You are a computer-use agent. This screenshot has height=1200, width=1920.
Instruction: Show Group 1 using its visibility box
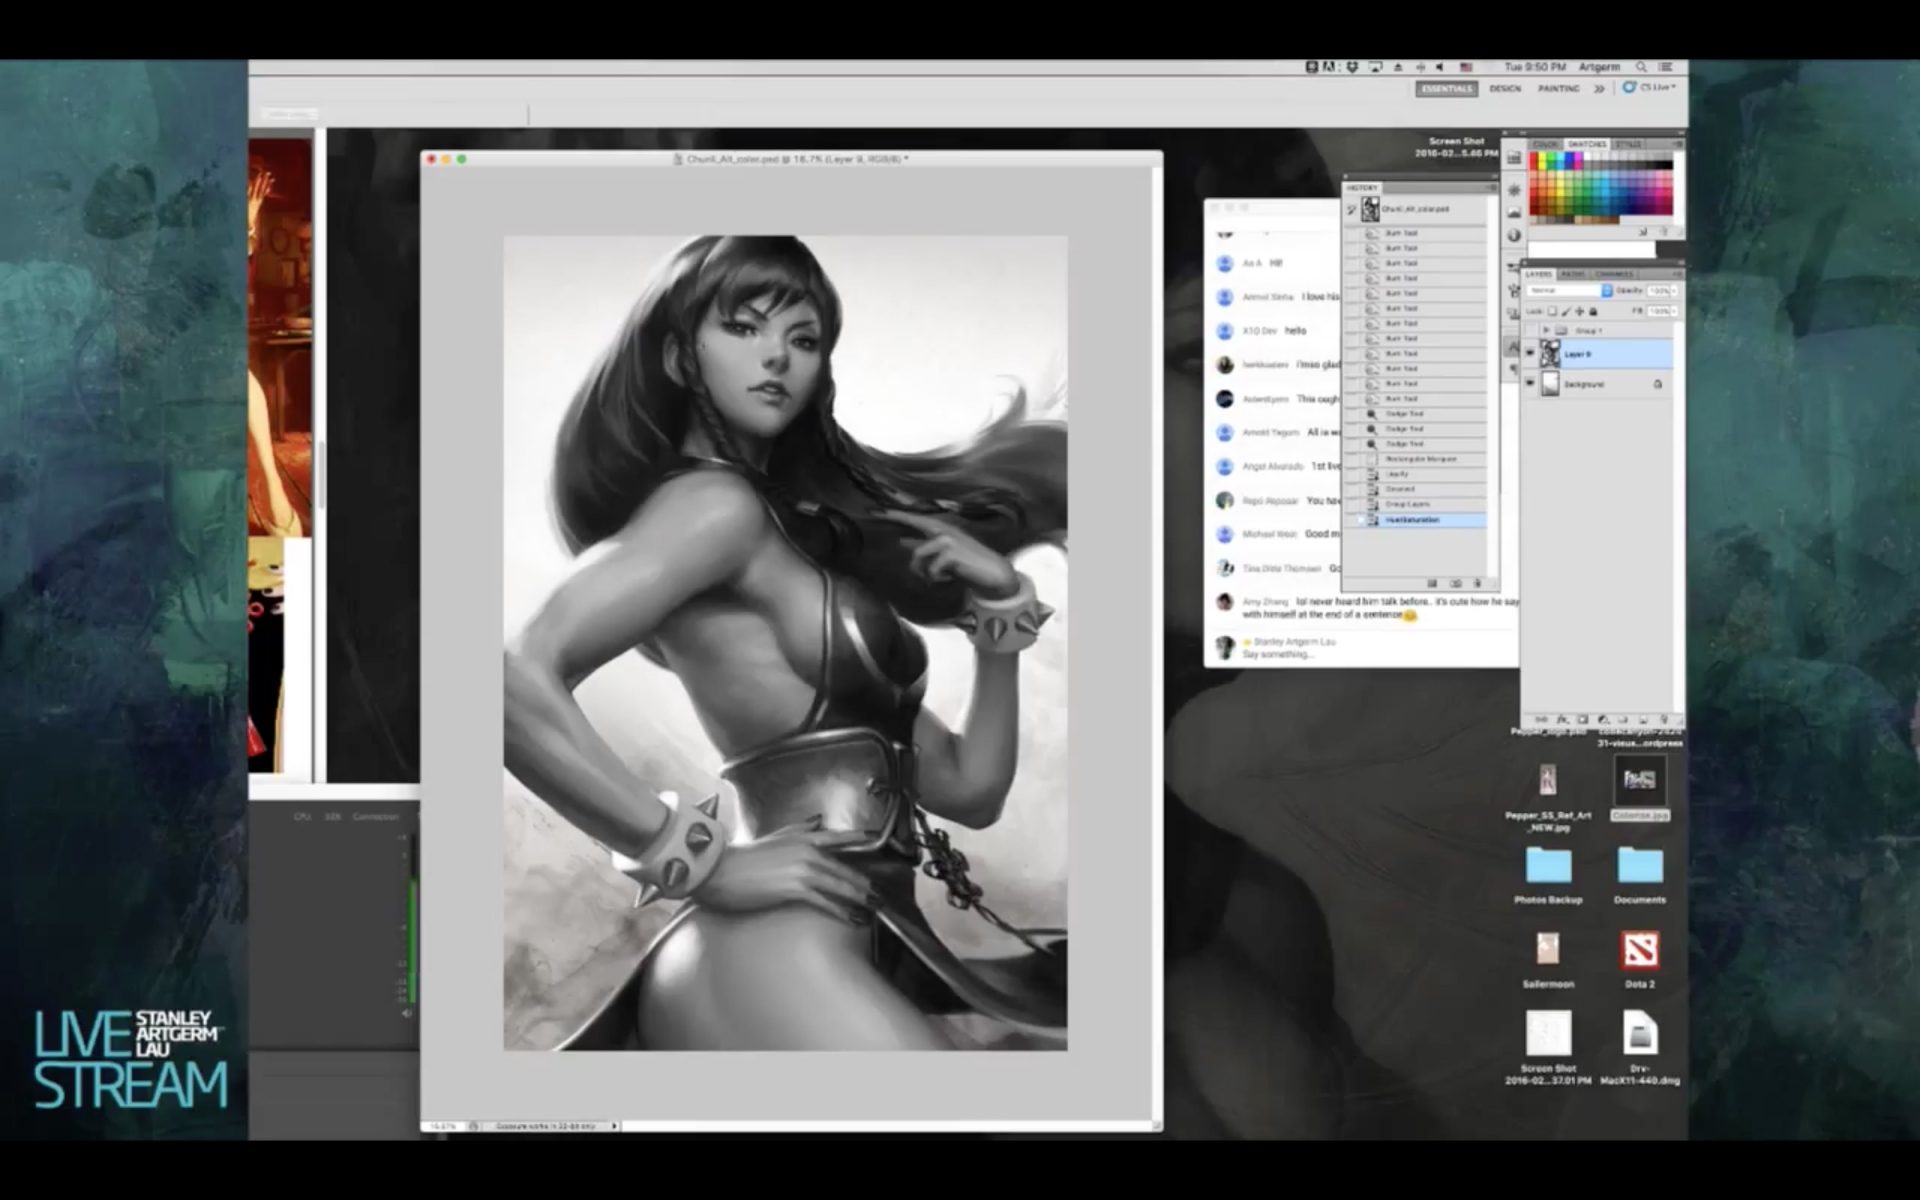pyautogui.click(x=1530, y=330)
